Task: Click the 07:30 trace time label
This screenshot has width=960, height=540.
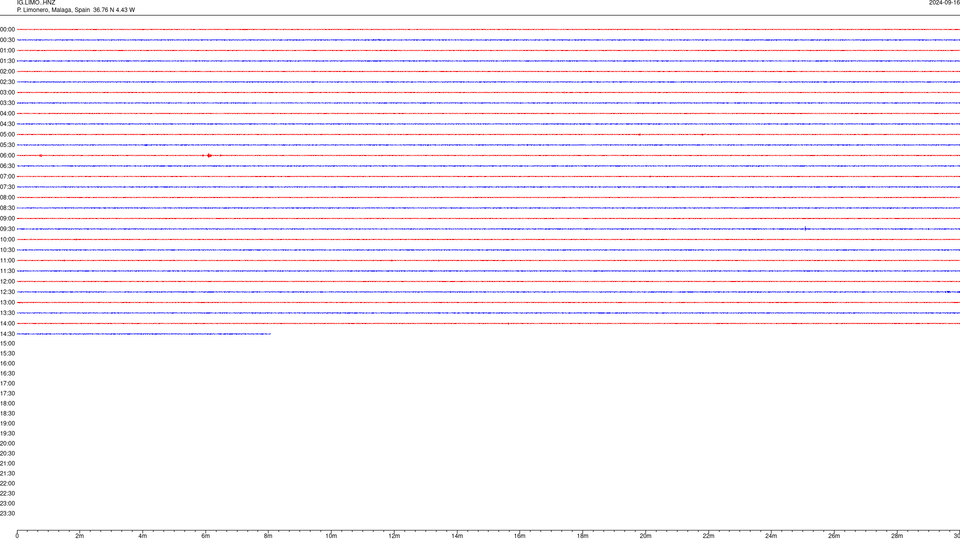Action: point(7,187)
